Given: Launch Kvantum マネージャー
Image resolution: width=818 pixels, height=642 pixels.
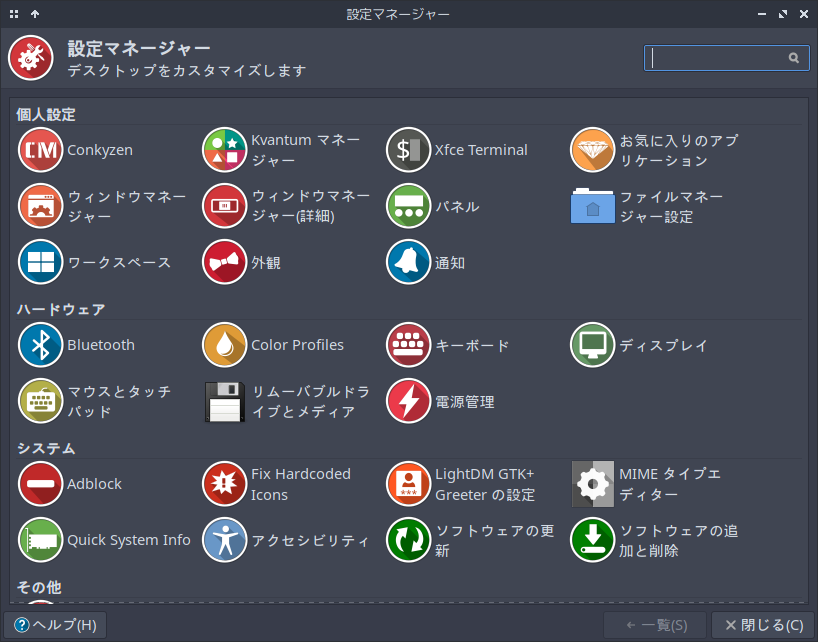Looking at the screenshot, I should 282,150.
